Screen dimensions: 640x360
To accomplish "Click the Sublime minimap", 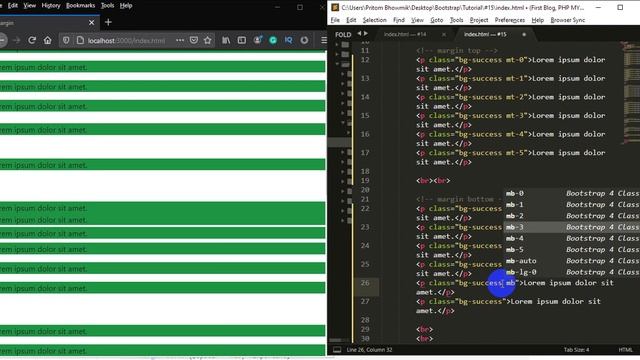I will pyautogui.click(x=631, y=94).
